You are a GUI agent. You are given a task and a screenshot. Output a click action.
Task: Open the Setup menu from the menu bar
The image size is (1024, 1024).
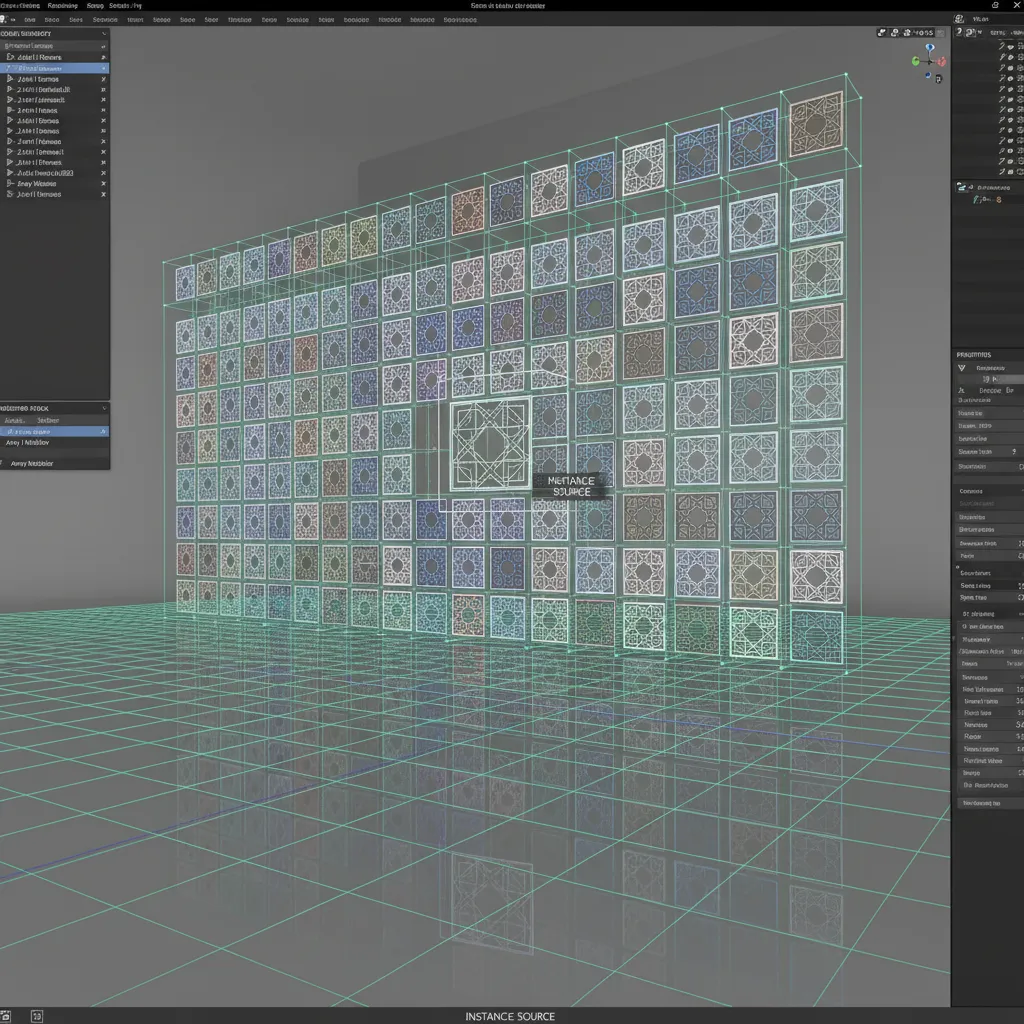click(x=97, y=5)
